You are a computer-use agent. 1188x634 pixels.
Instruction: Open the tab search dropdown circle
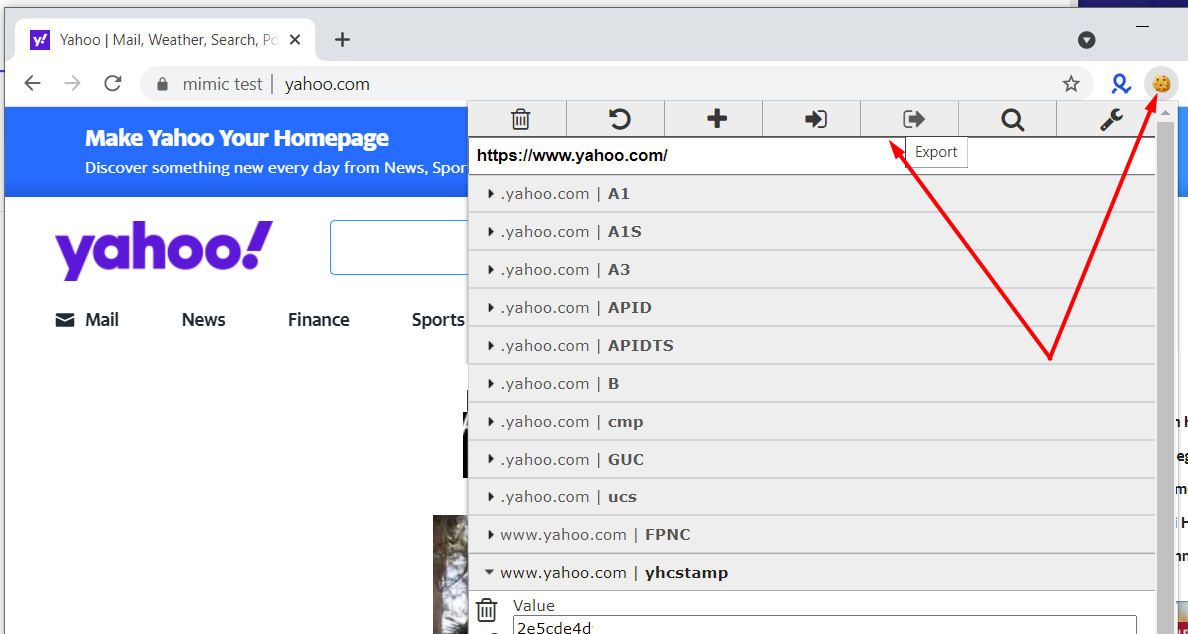(x=1086, y=40)
